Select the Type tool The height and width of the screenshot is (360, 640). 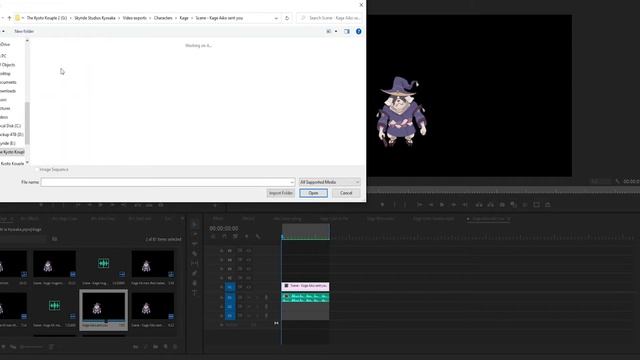click(195, 293)
